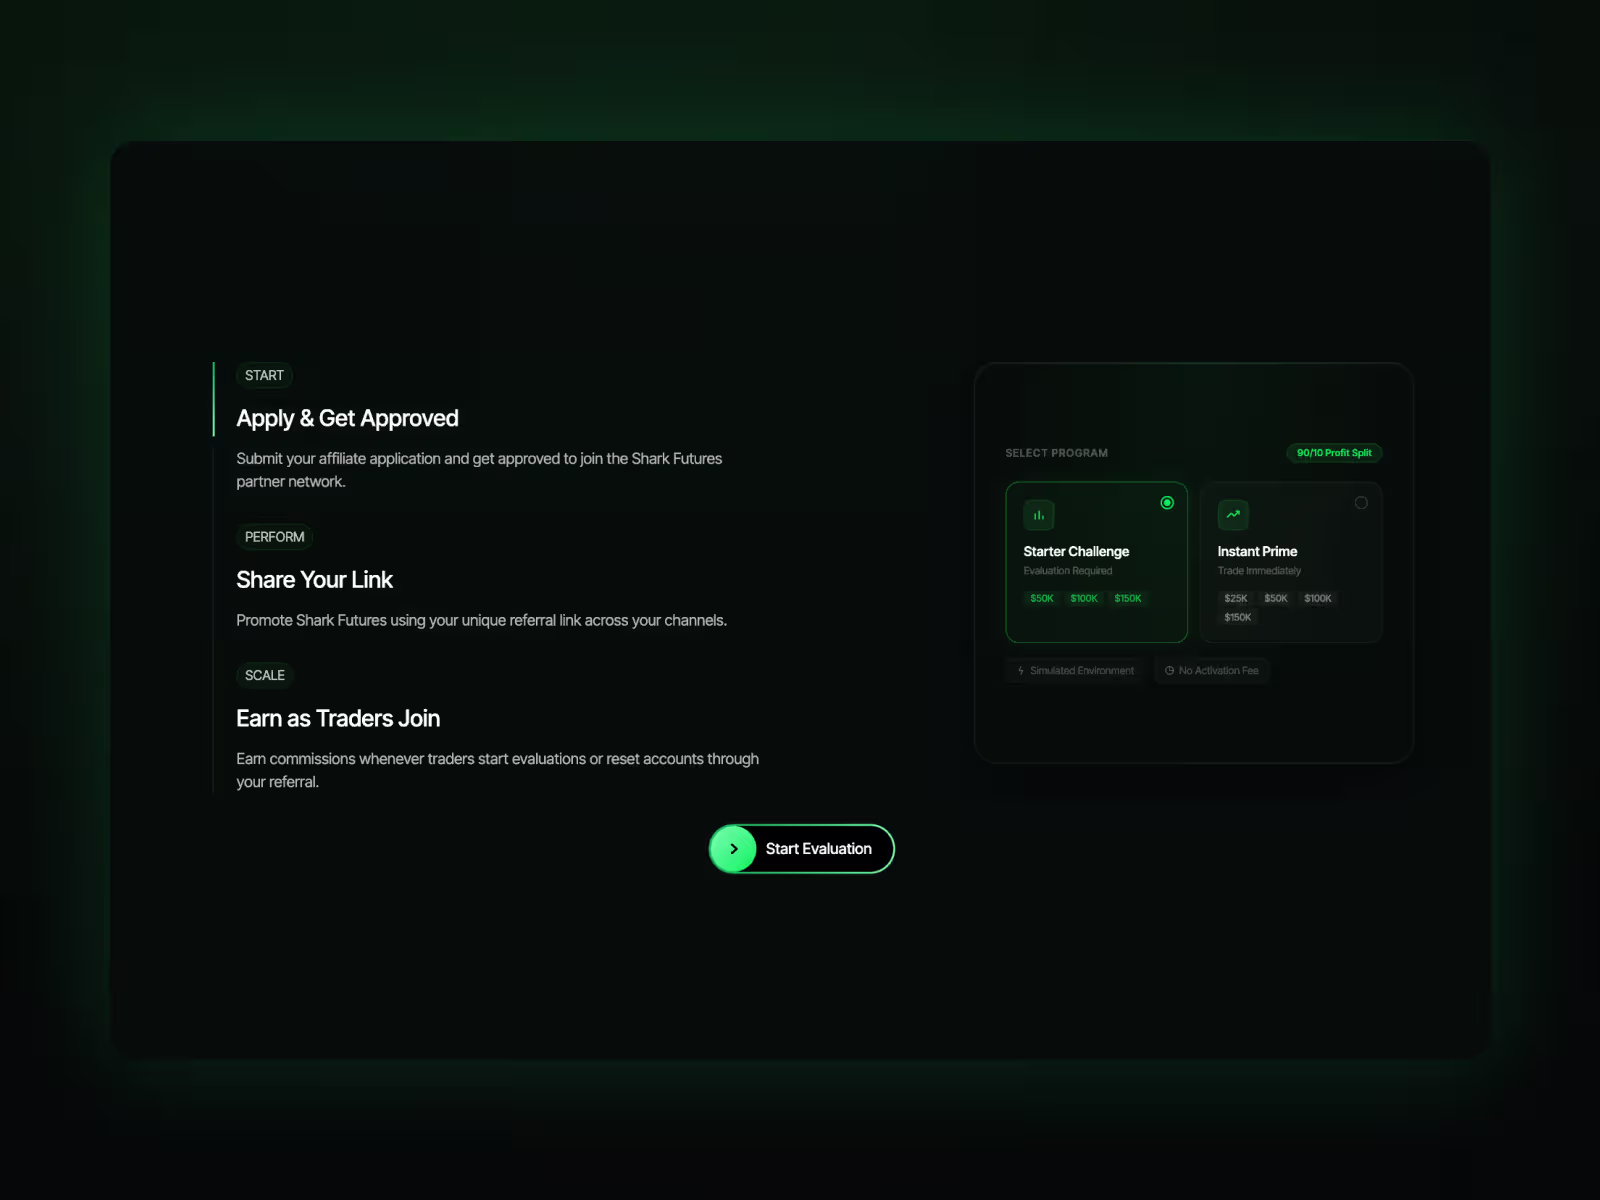Click the 90/10 Profit Split badge

point(1334,453)
